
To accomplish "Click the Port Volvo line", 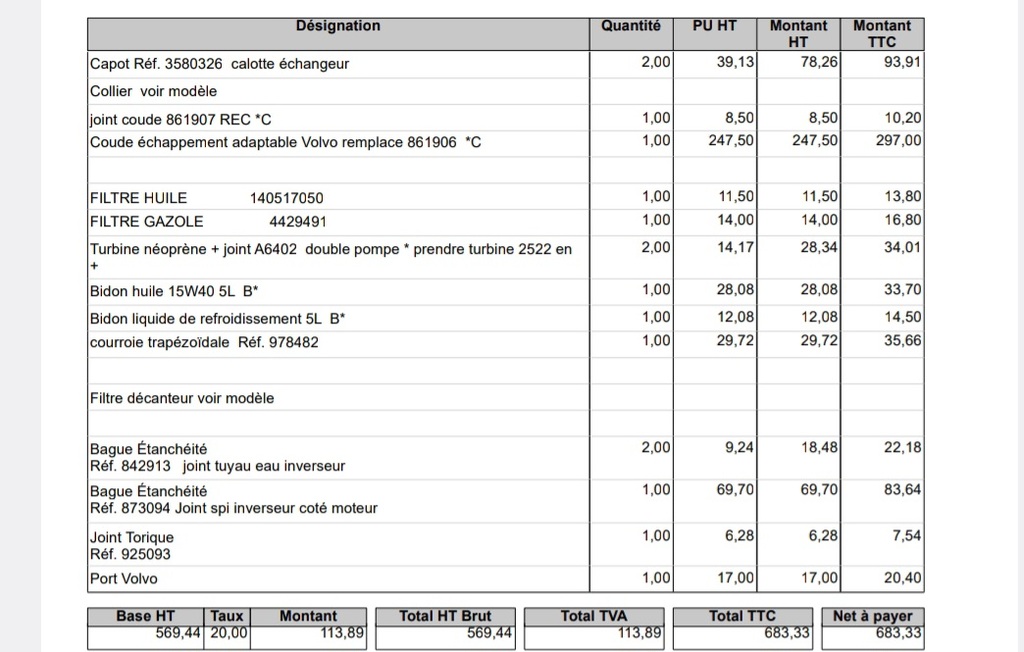I will pos(123,579).
